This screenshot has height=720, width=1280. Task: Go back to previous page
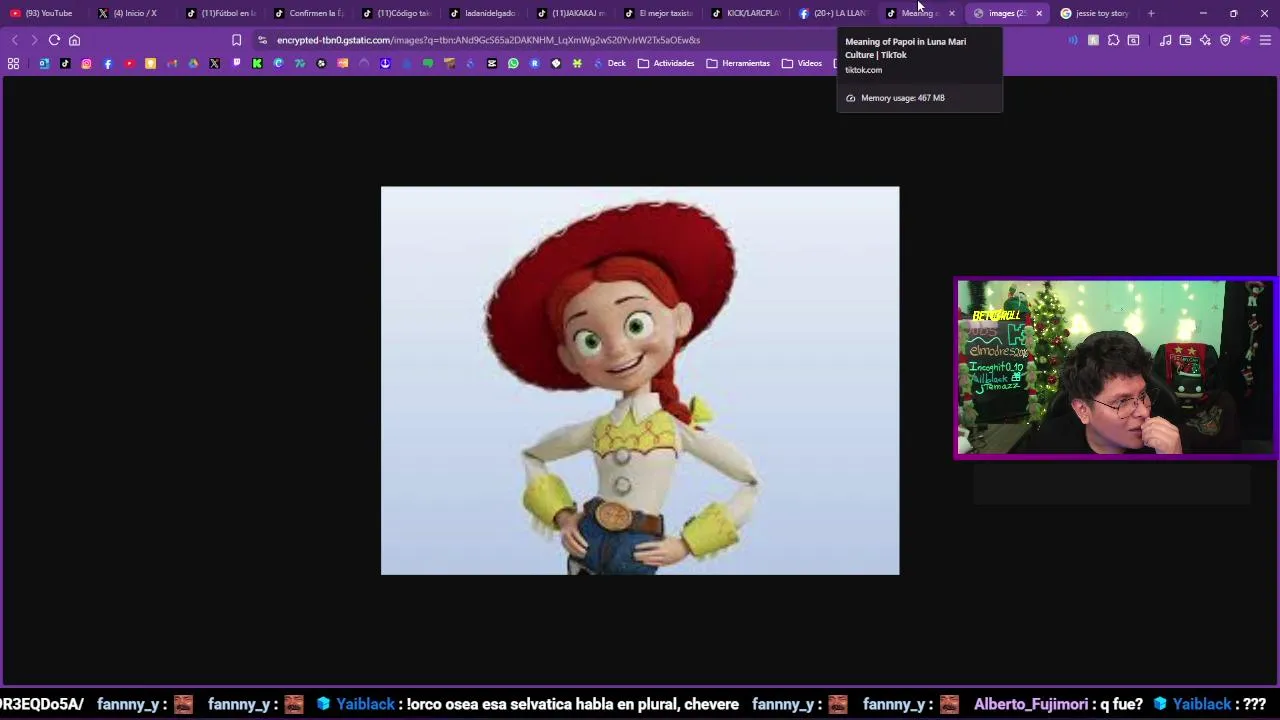(14, 40)
